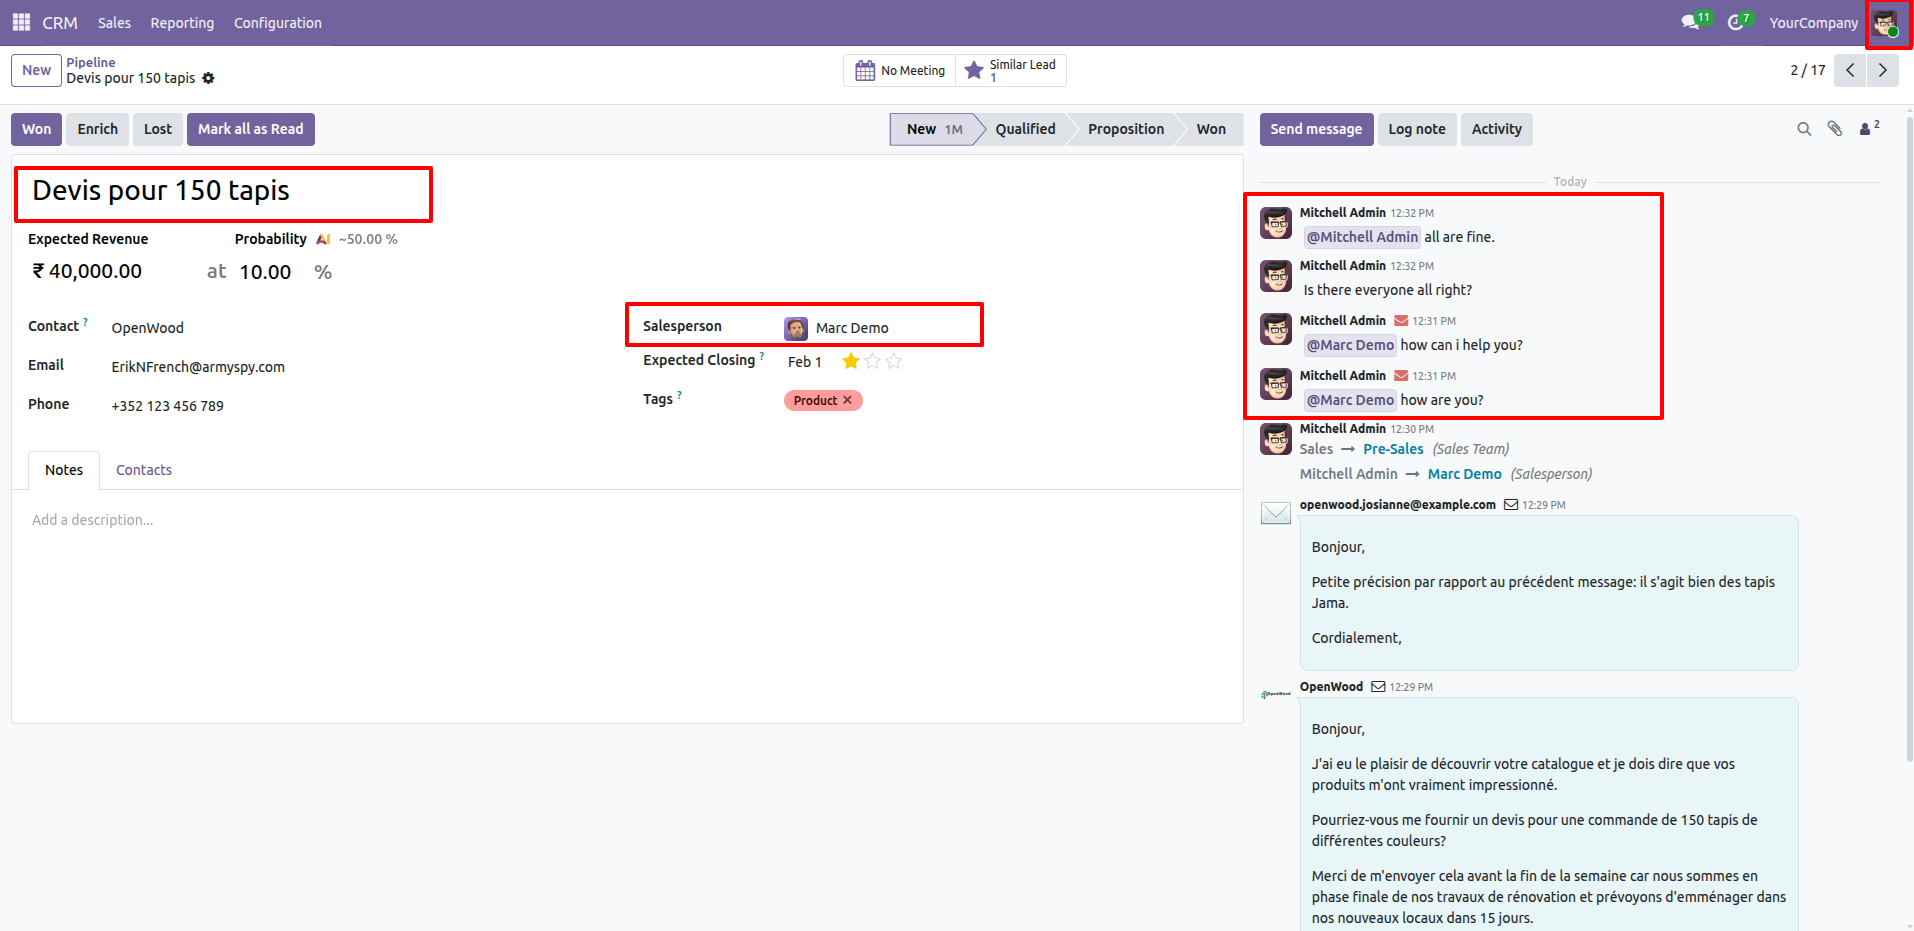Click the help question mark next to Tags
Screen dimensions: 1914x931
[x=679, y=395]
